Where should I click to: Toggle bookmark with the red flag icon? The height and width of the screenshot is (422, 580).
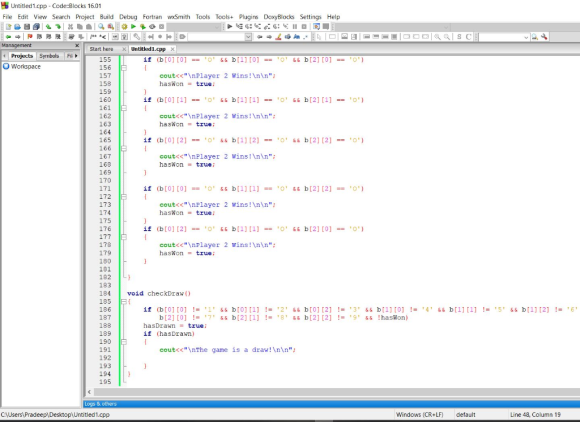pyautogui.click(x=30, y=37)
